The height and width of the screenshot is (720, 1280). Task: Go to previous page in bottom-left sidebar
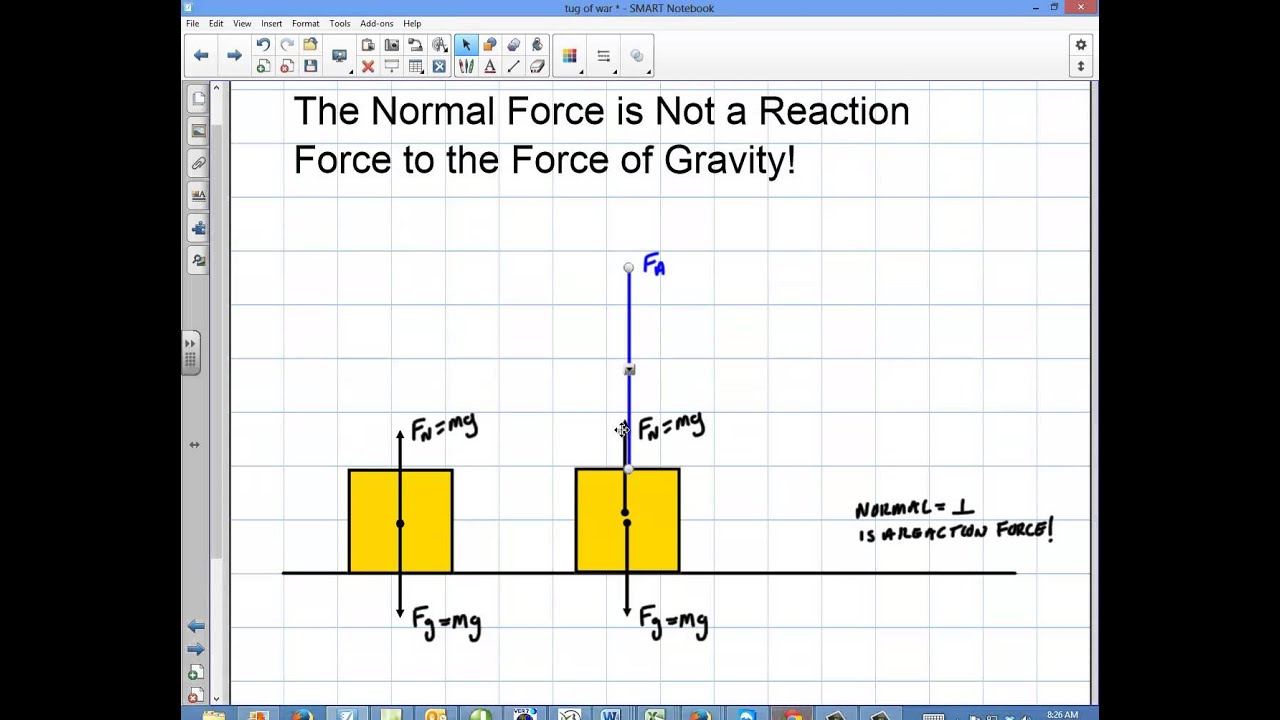pyautogui.click(x=196, y=626)
